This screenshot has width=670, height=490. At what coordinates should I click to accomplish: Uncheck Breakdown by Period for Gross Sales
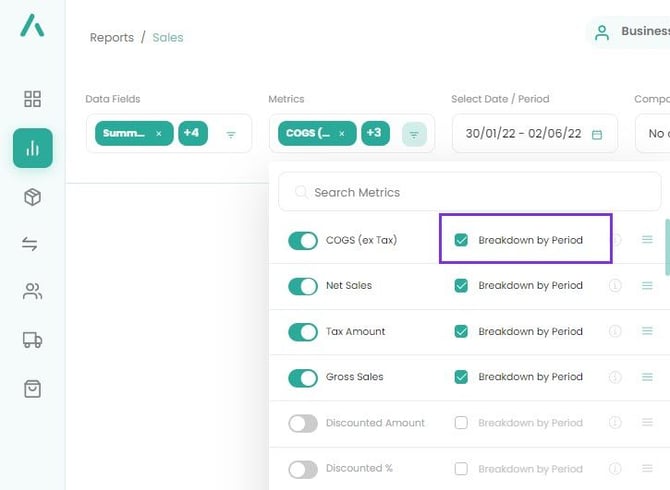click(461, 377)
